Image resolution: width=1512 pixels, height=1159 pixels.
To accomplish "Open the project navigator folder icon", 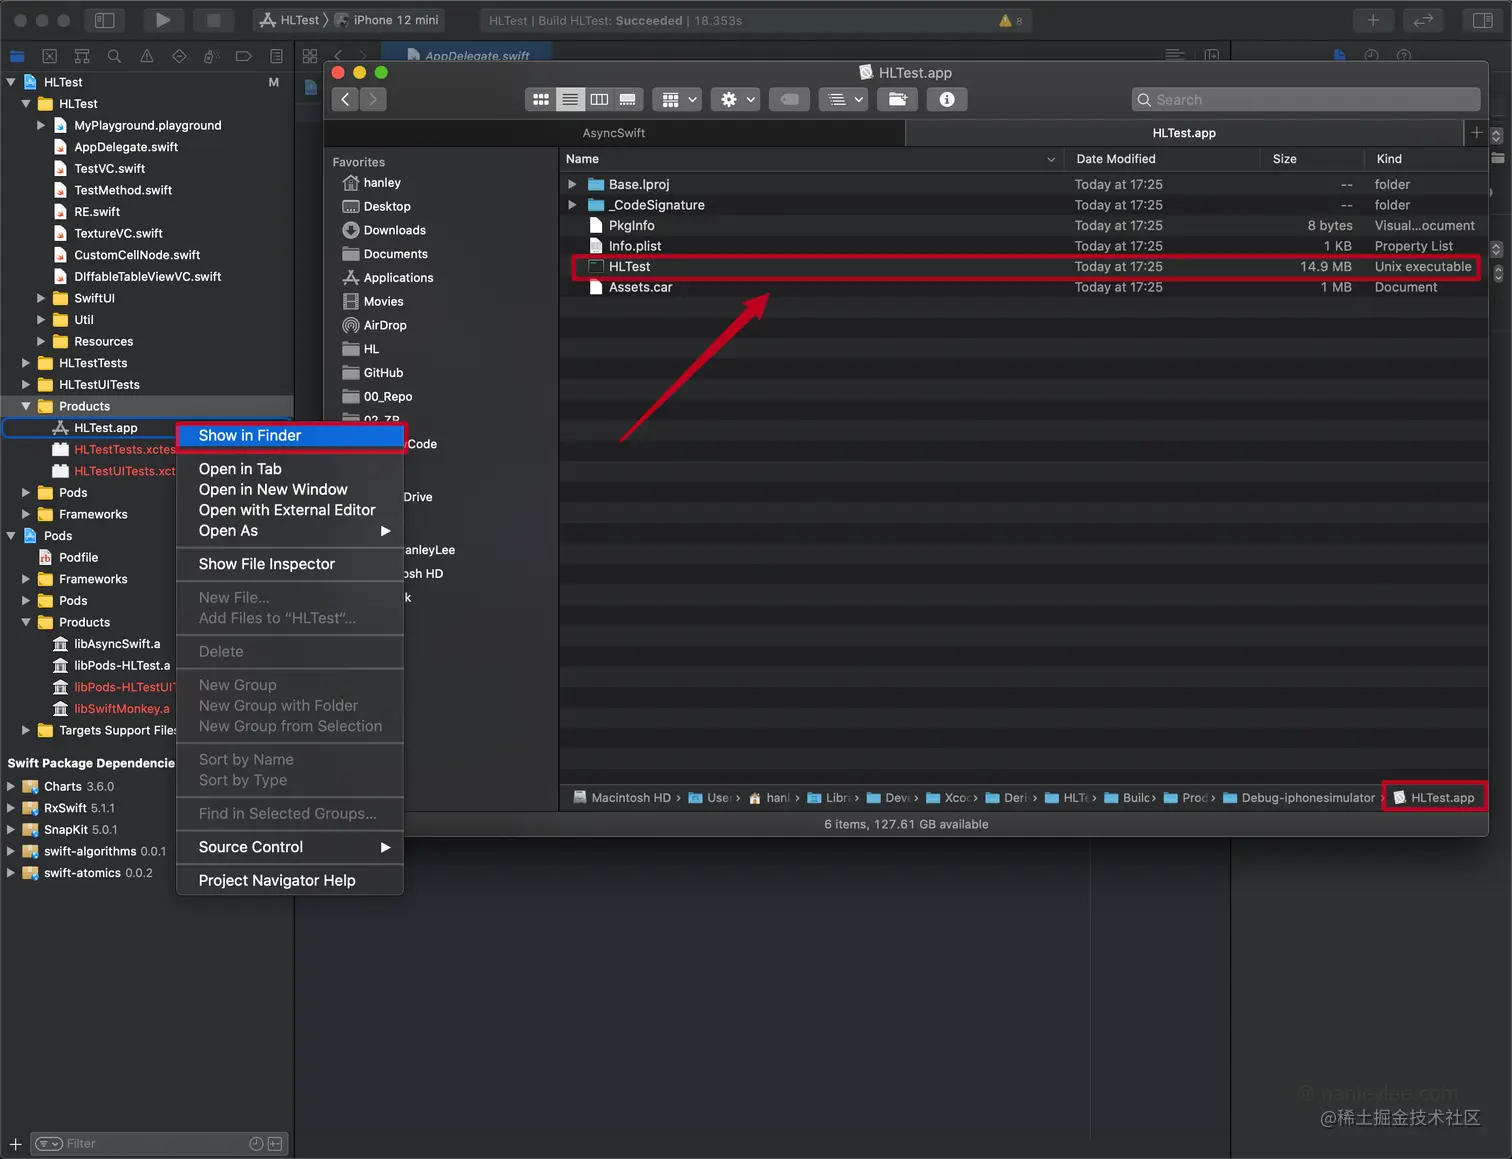I will [x=17, y=56].
